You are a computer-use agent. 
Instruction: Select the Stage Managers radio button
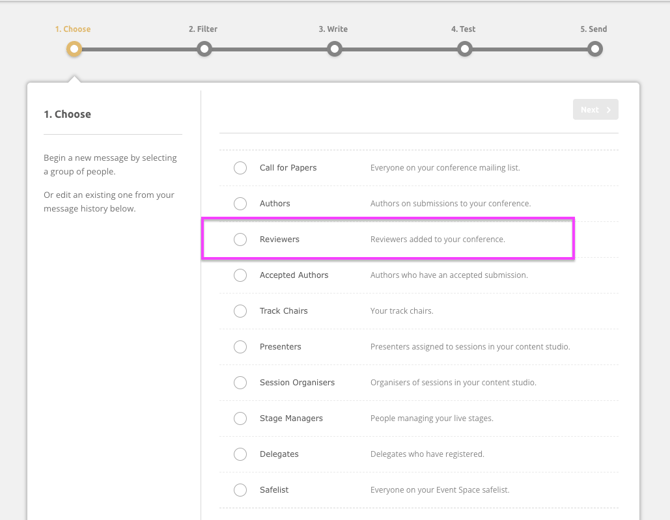[x=240, y=418]
